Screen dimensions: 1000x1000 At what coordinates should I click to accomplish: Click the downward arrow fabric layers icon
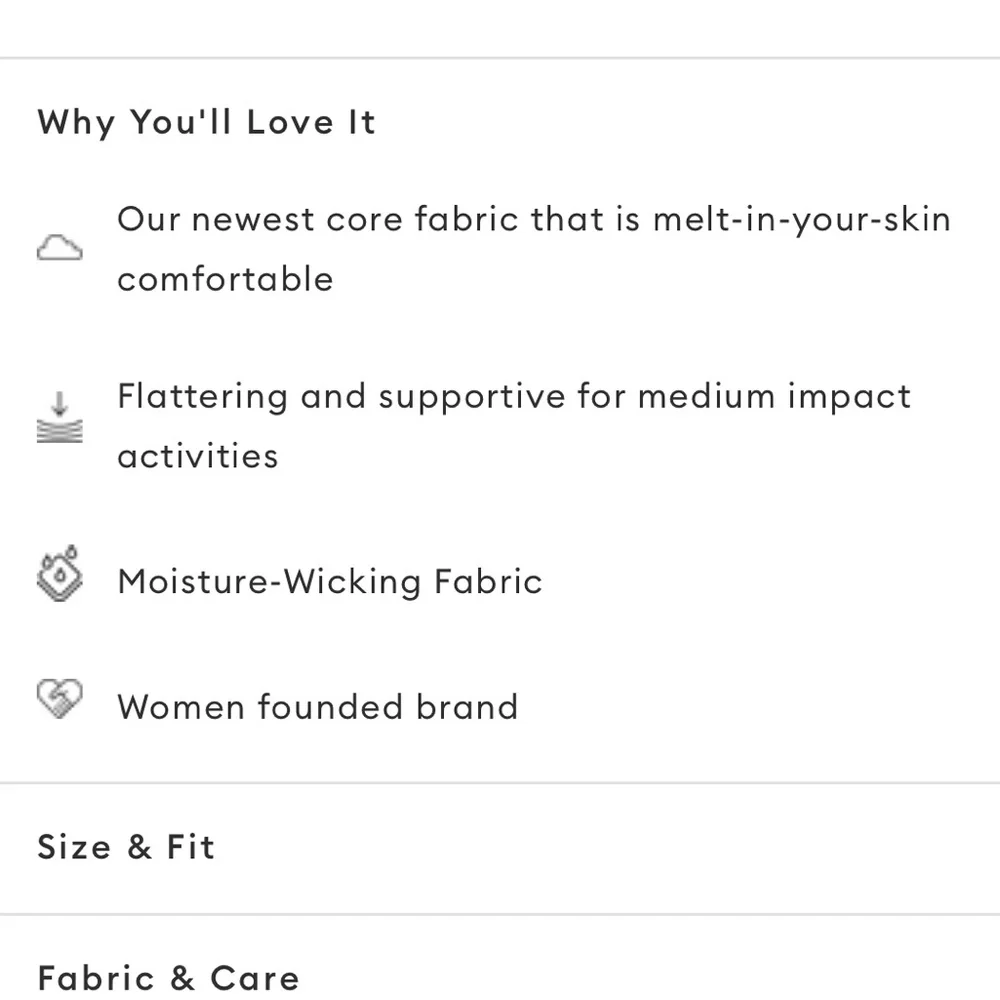click(x=60, y=417)
